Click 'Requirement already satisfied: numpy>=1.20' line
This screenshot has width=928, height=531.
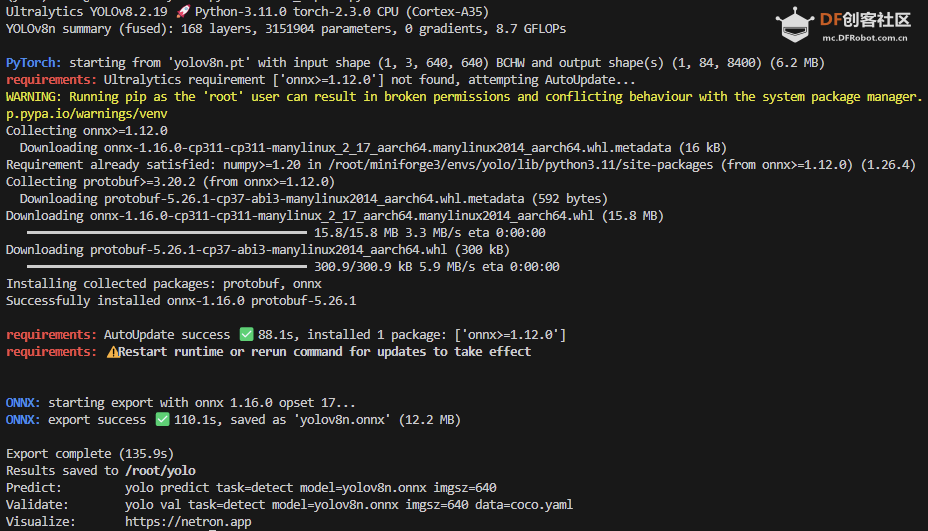click(x=461, y=165)
